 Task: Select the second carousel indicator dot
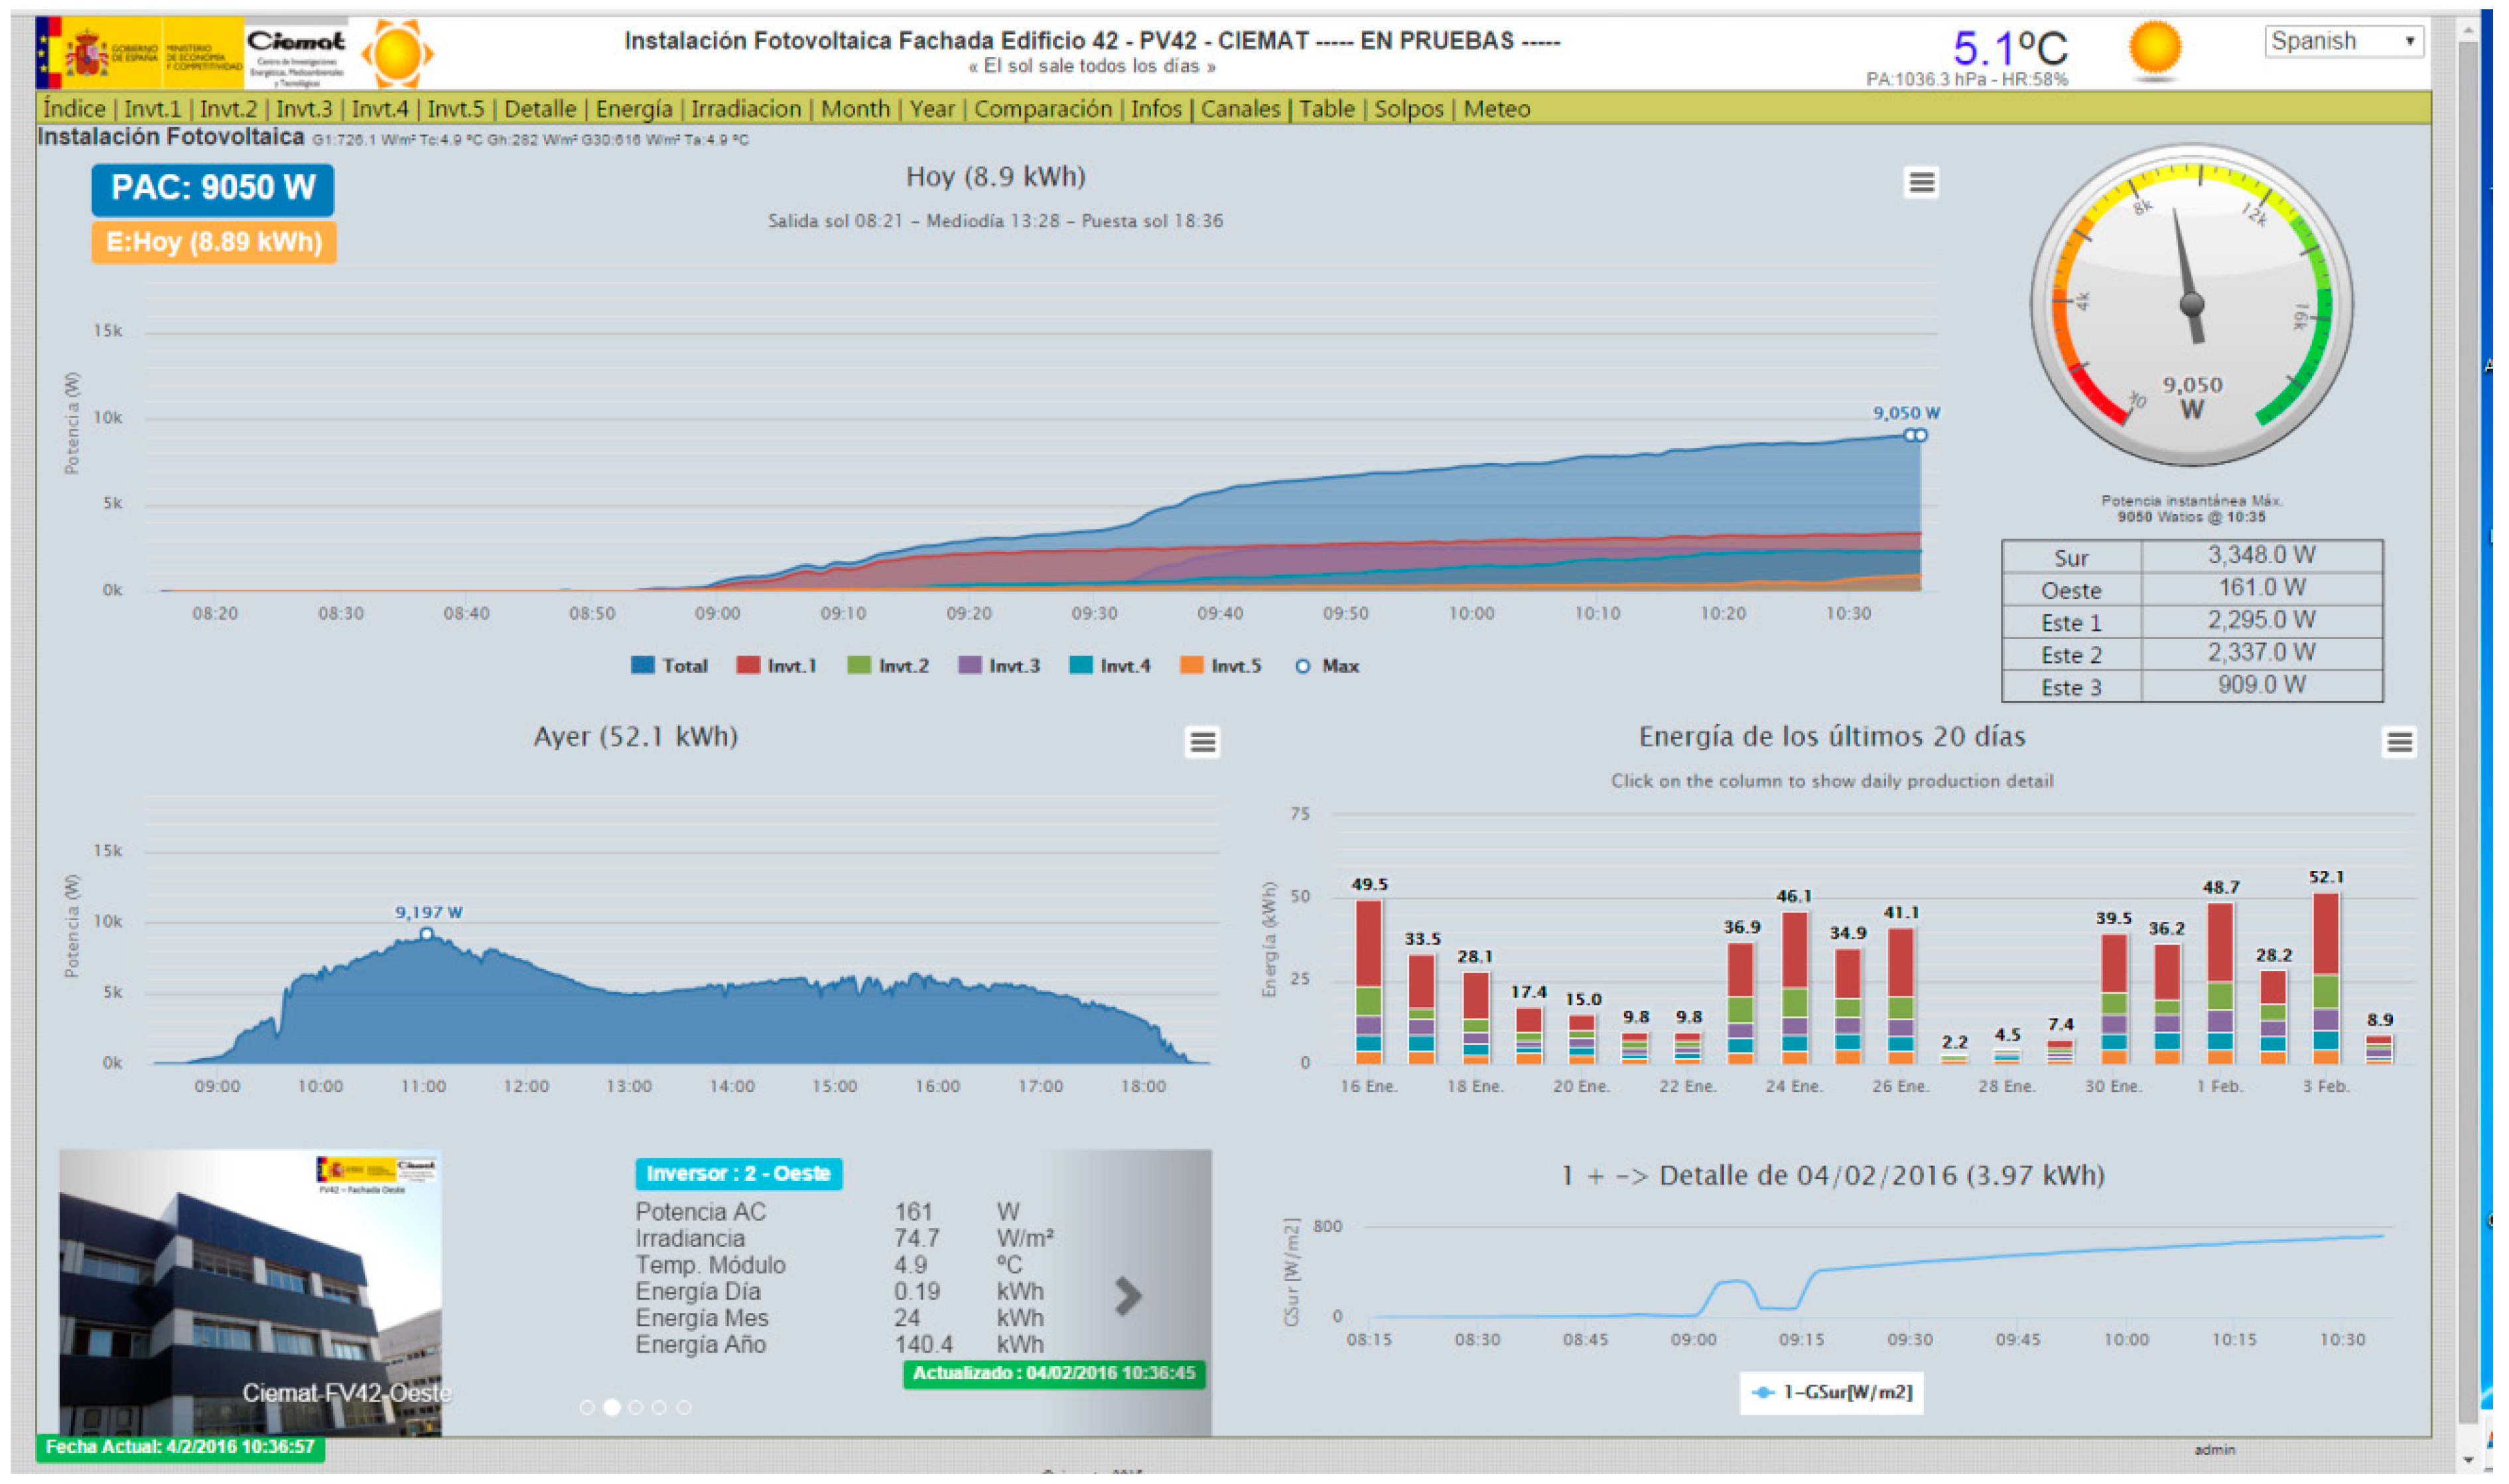612,1407
